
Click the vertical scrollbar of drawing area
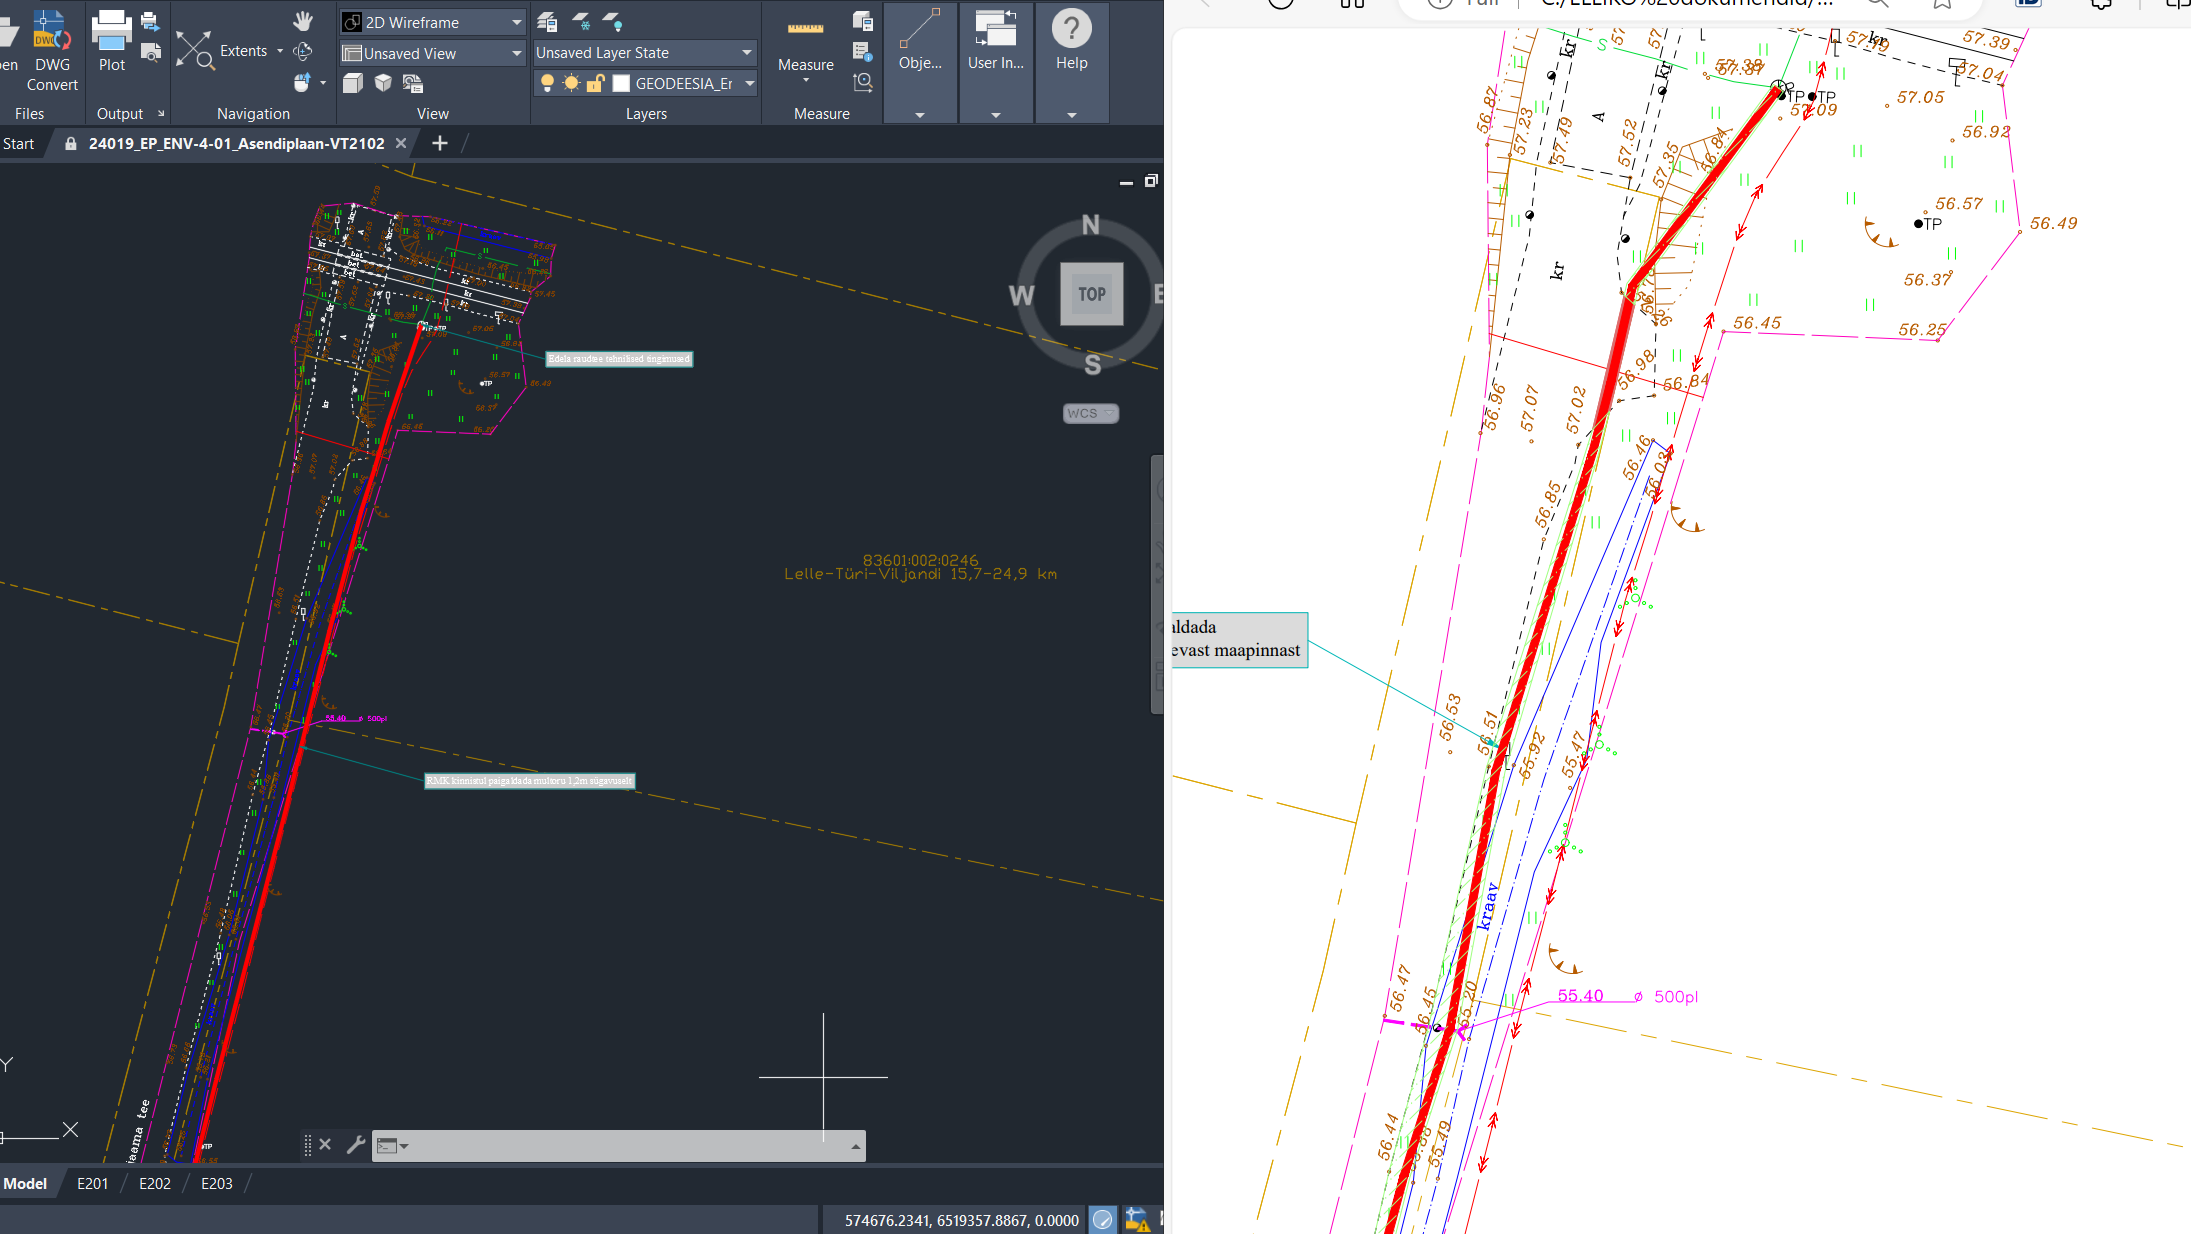click(x=1157, y=584)
